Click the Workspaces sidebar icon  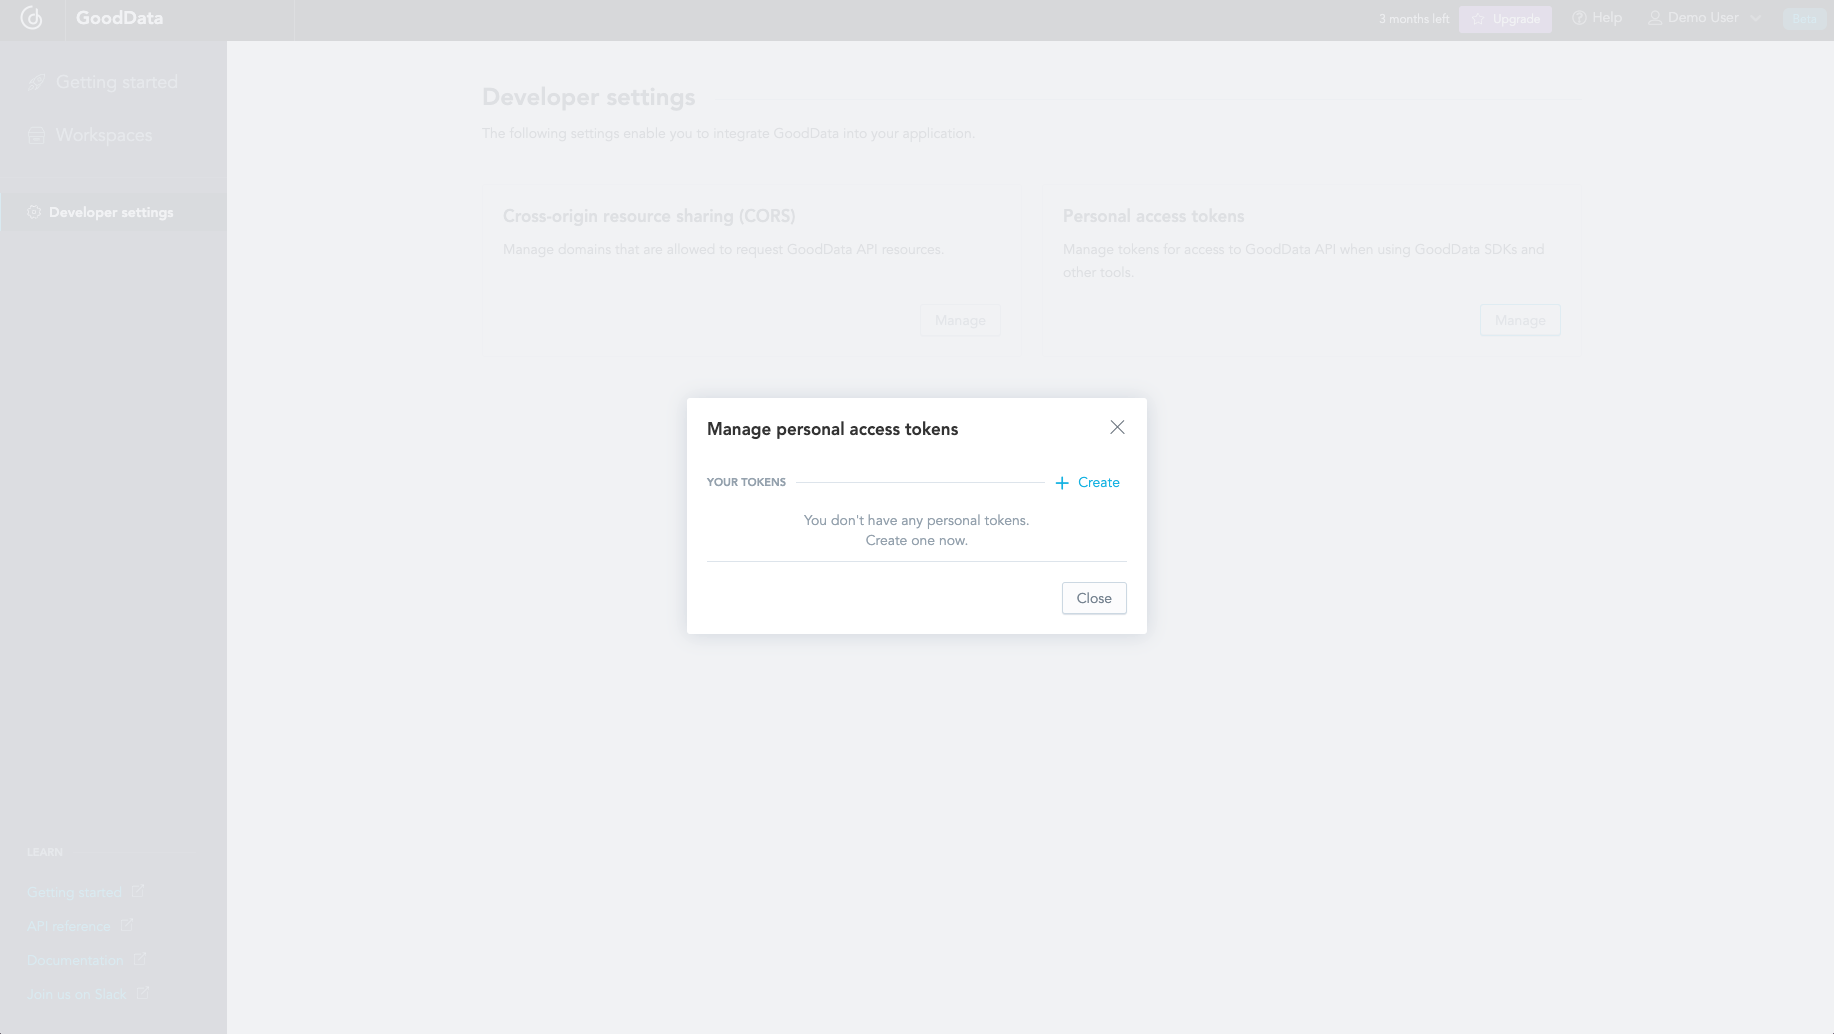pos(37,135)
